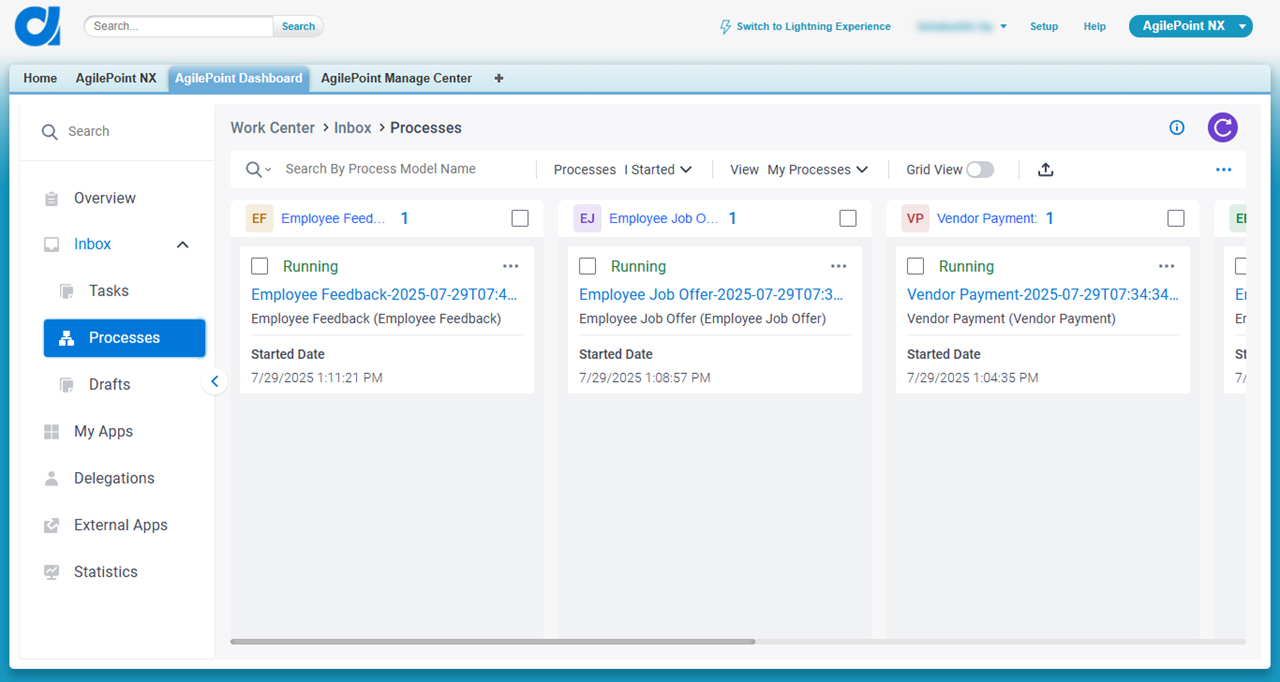The height and width of the screenshot is (682, 1280).
Task: Open the AgilePoint NX app menu dropdown
Action: coord(1190,26)
